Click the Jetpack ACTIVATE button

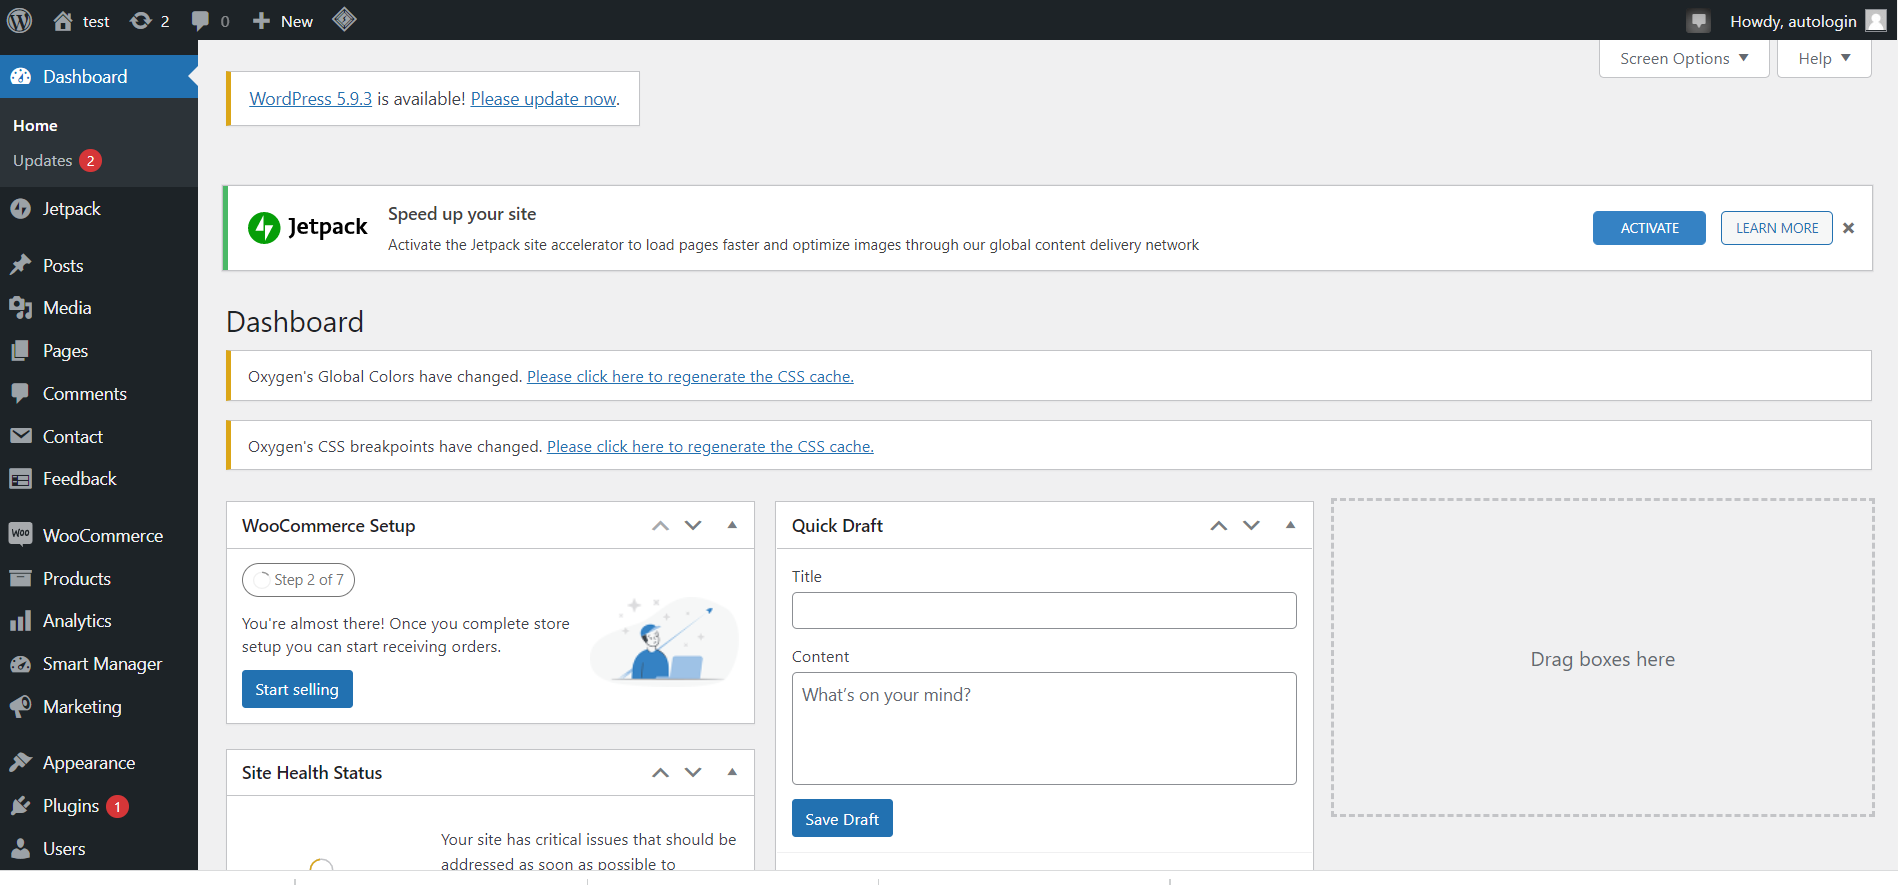click(1649, 228)
